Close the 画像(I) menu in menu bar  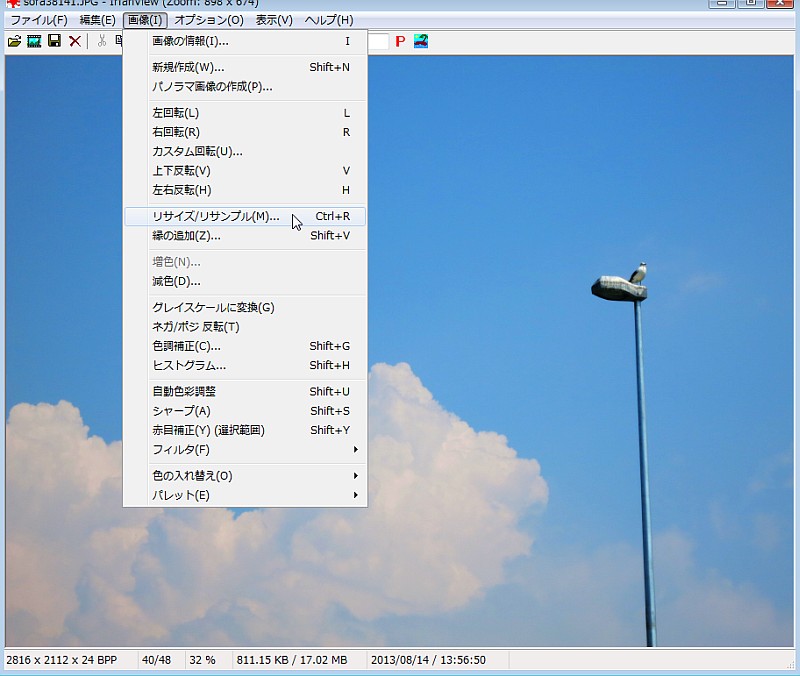click(145, 20)
